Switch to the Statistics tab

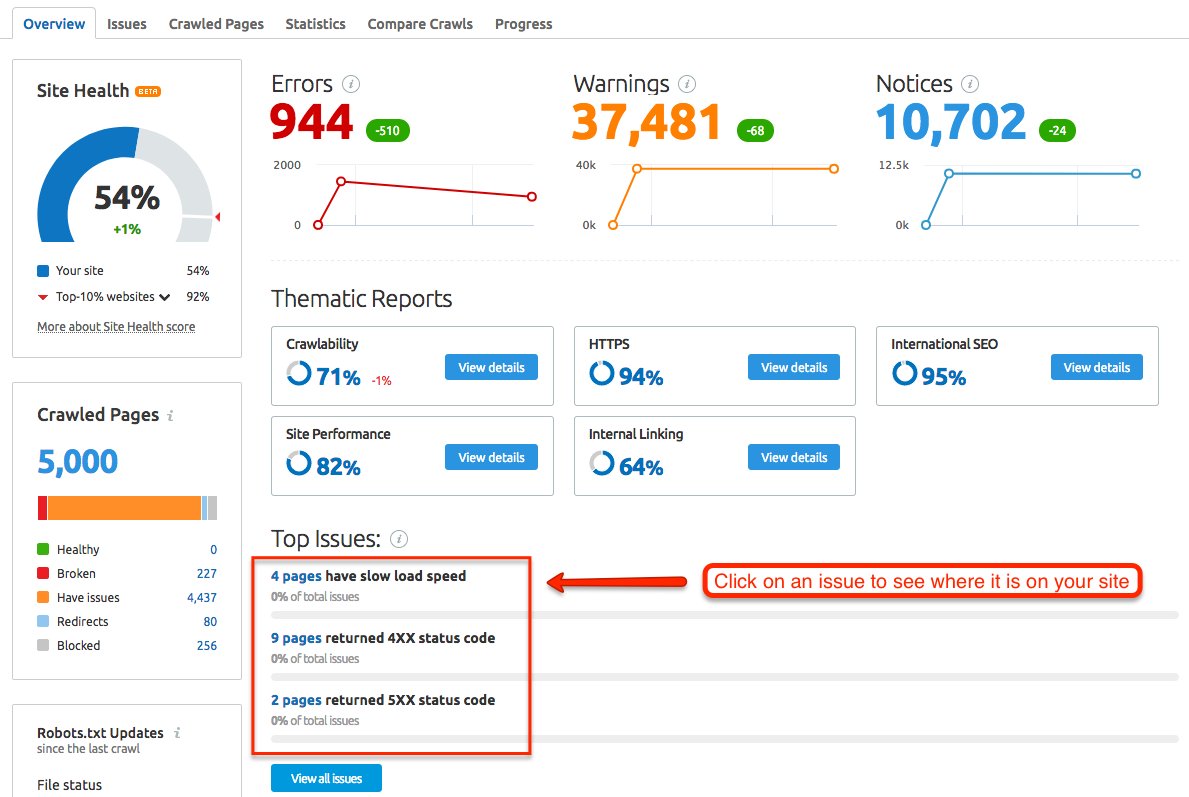tap(315, 23)
